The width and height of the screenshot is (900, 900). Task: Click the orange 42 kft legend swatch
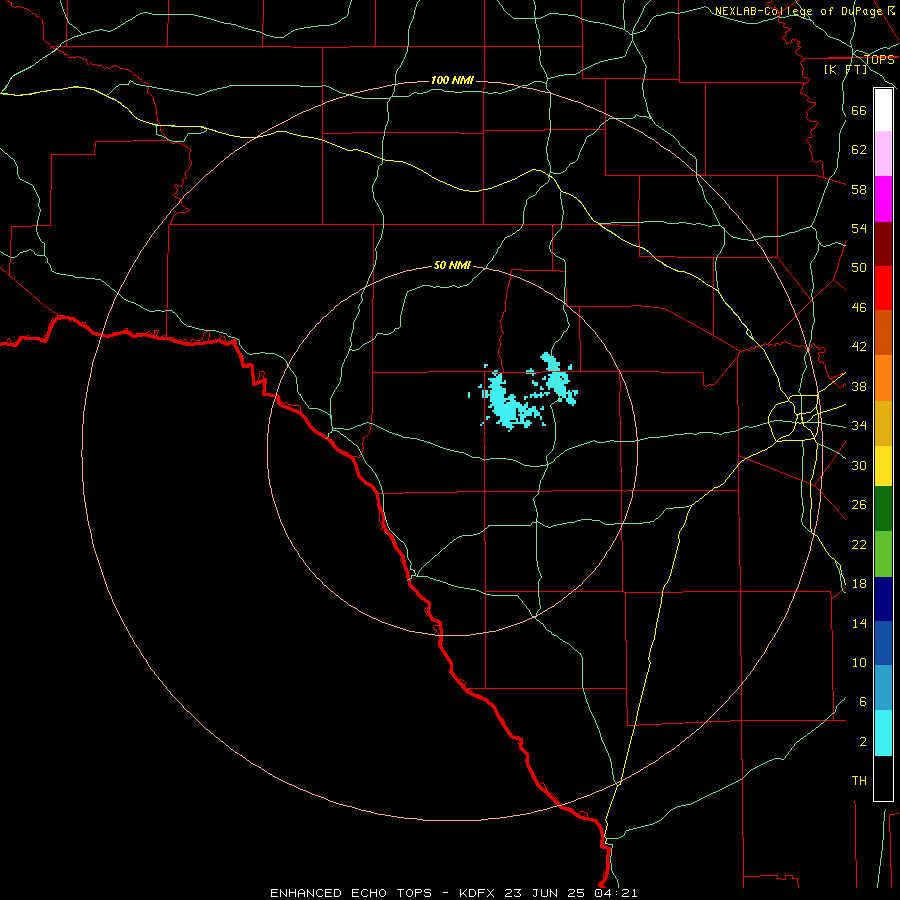coord(883,378)
